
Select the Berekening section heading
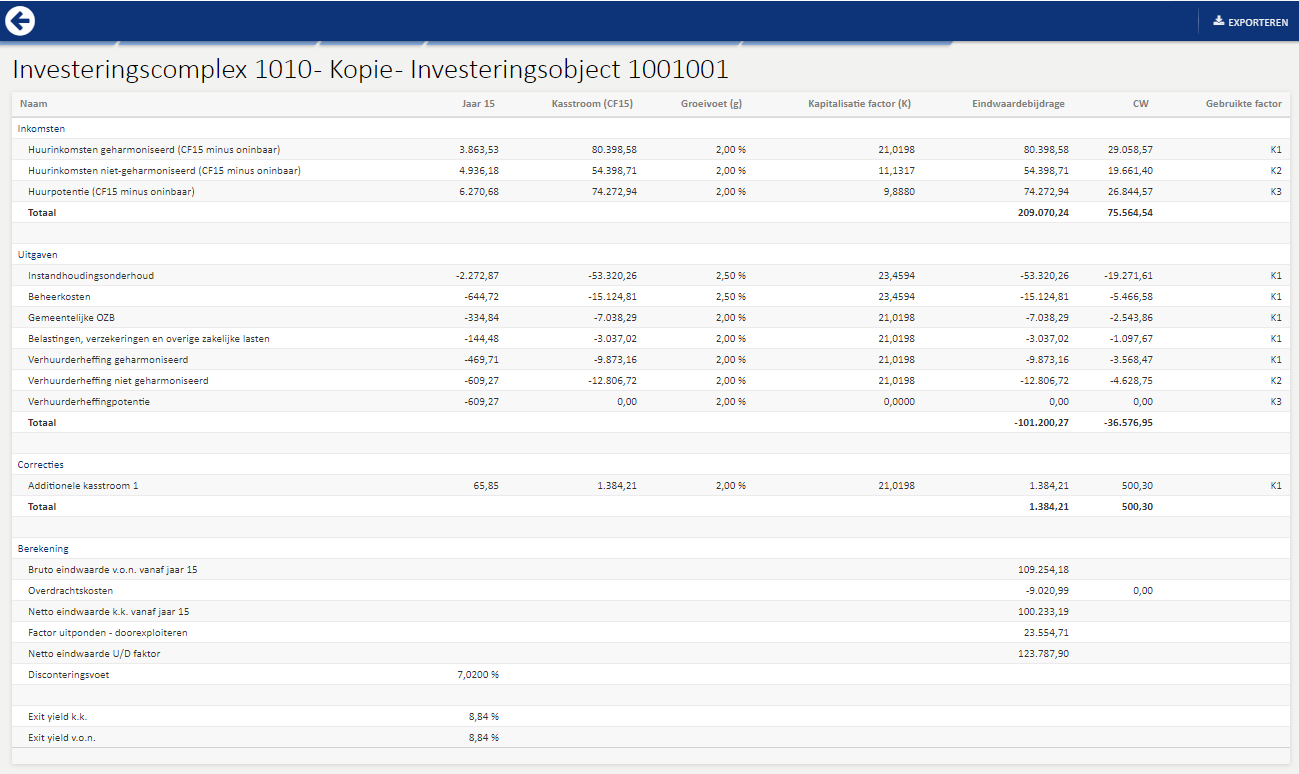pyautogui.click(x=43, y=548)
